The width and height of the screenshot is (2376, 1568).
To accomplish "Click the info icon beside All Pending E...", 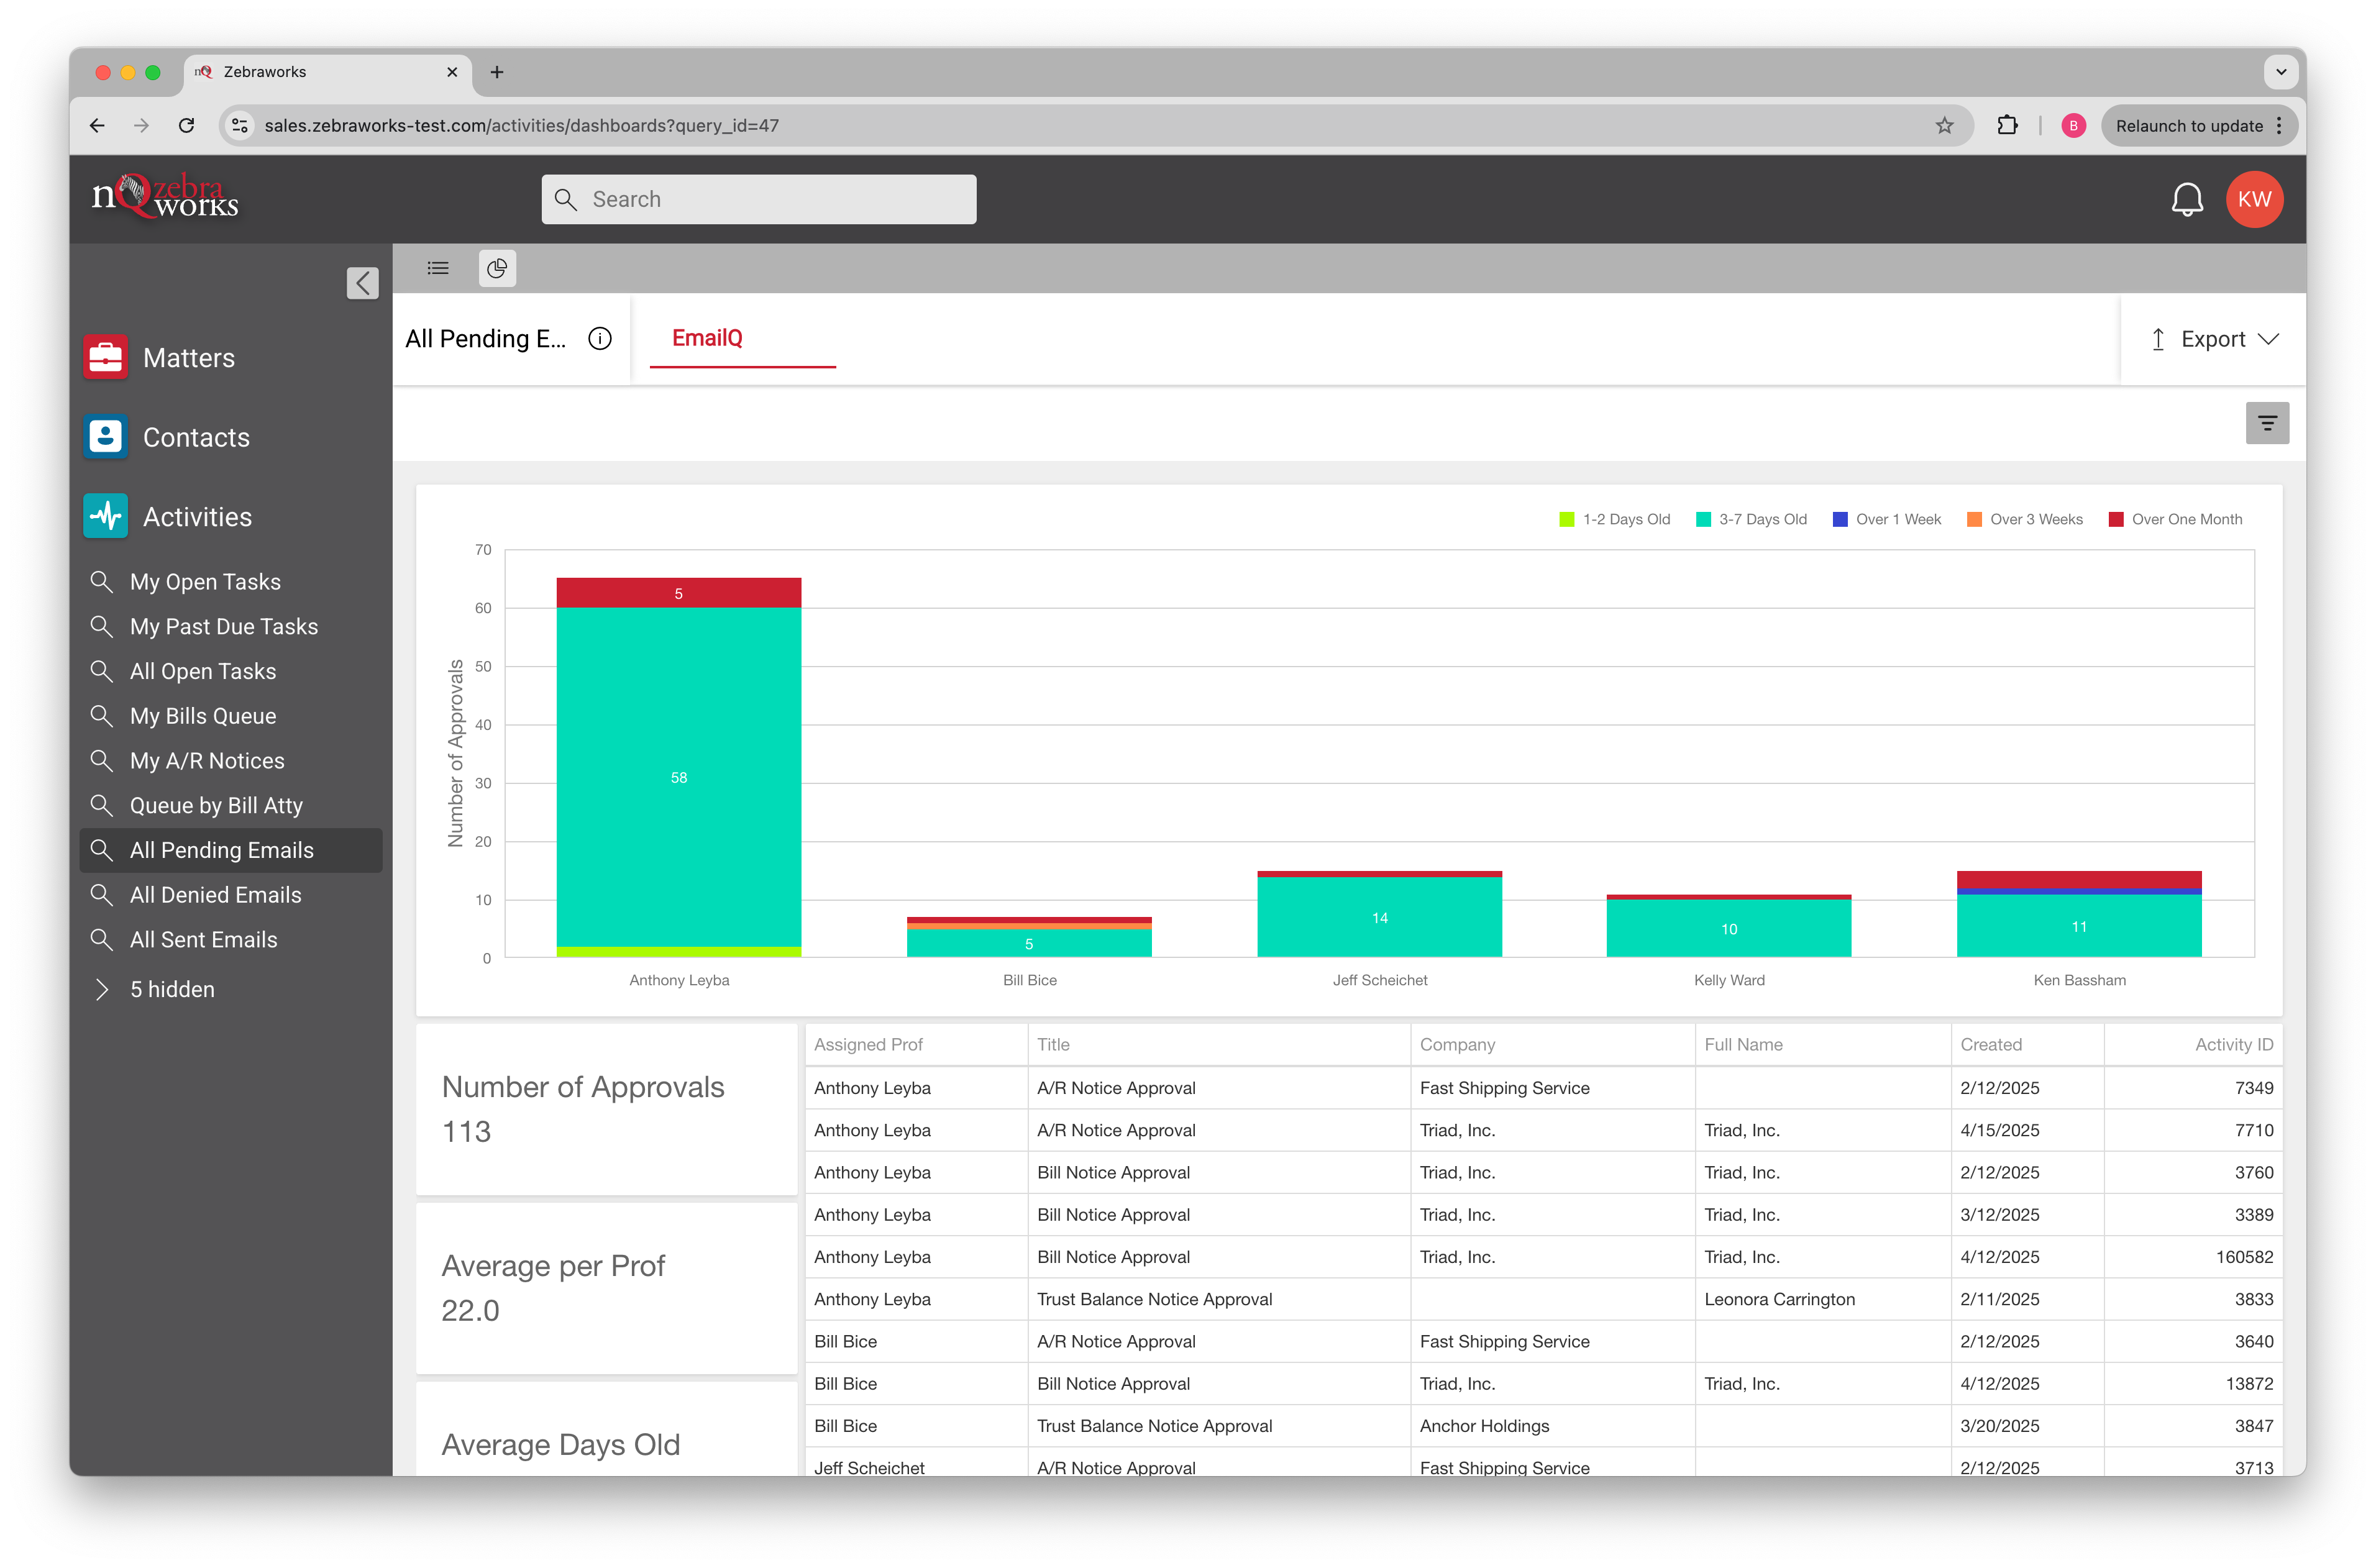I will (x=600, y=339).
